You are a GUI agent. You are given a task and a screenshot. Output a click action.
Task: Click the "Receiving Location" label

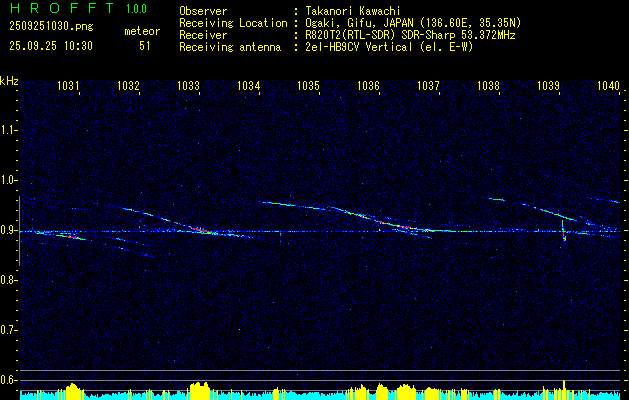(233, 23)
